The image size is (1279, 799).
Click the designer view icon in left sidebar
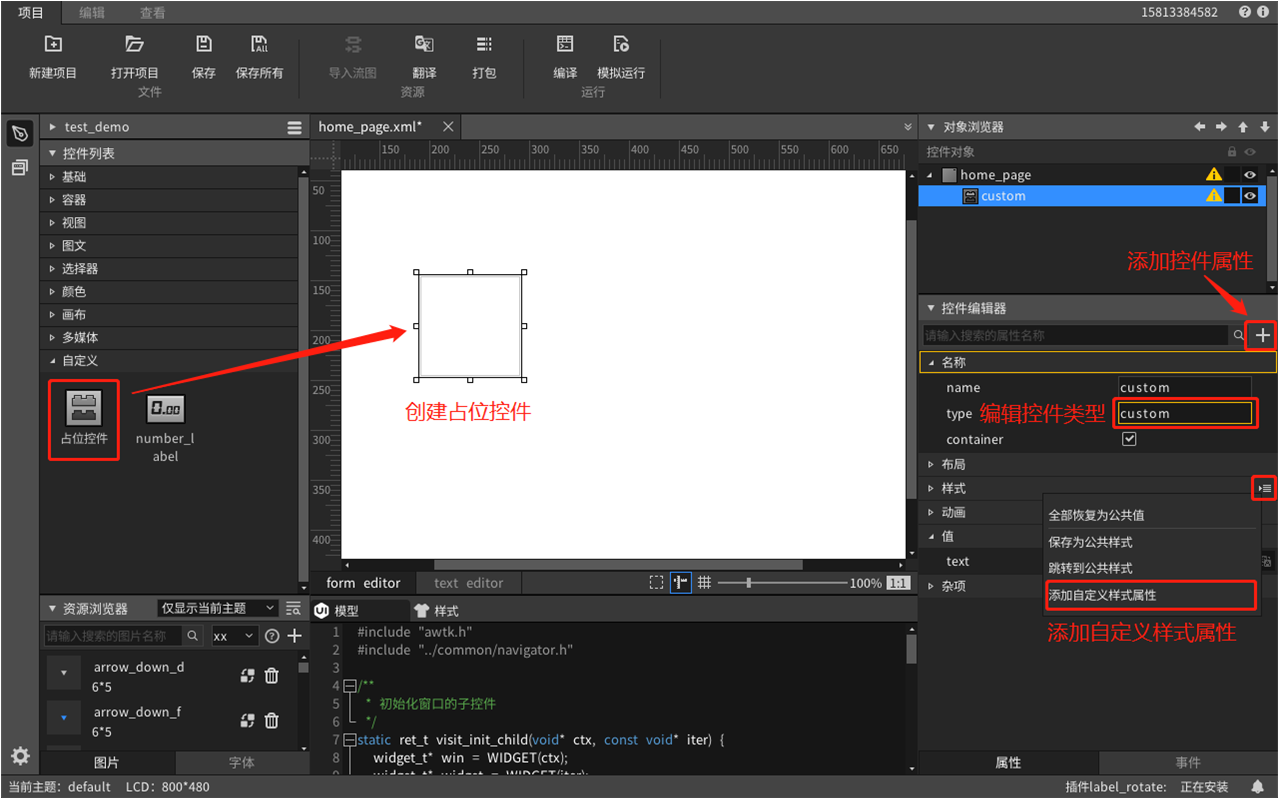click(x=20, y=134)
